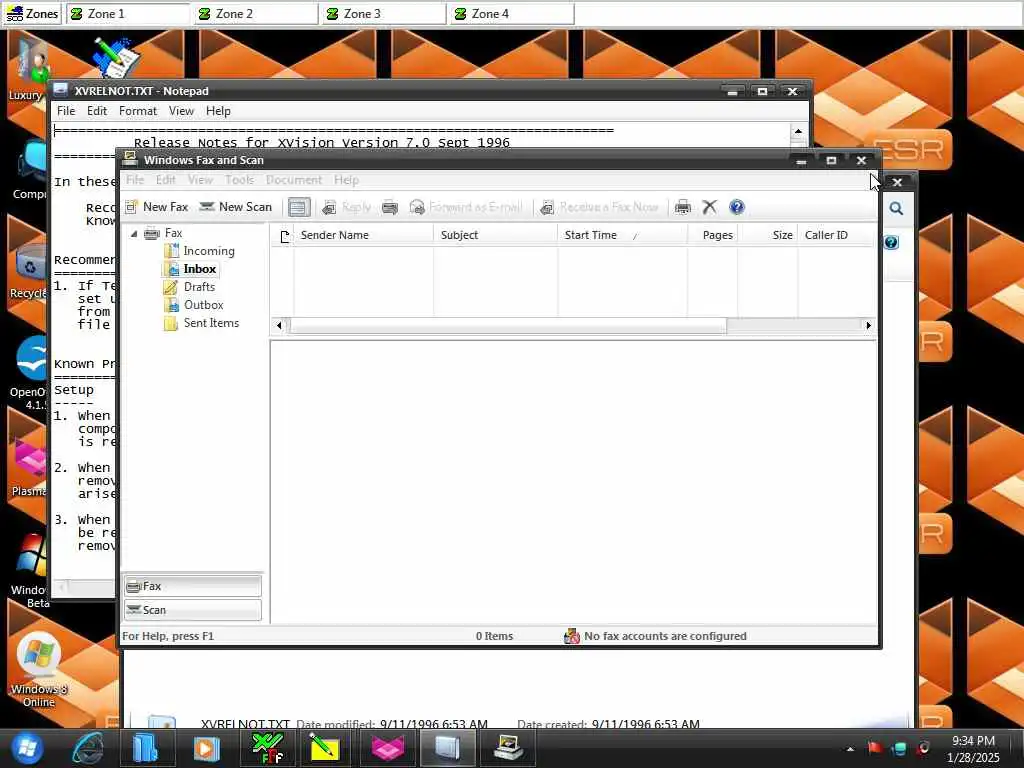Sort by Start Time column header
This screenshot has width=1024, height=768.
622,235
